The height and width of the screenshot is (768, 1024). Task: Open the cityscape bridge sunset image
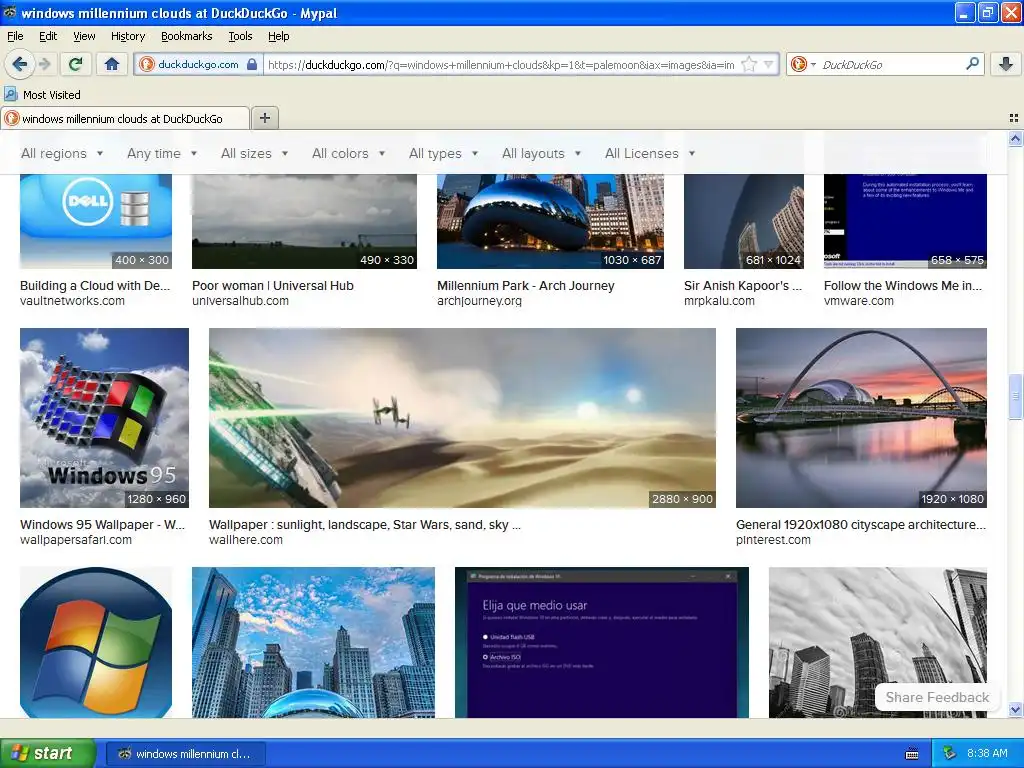pos(861,418)
